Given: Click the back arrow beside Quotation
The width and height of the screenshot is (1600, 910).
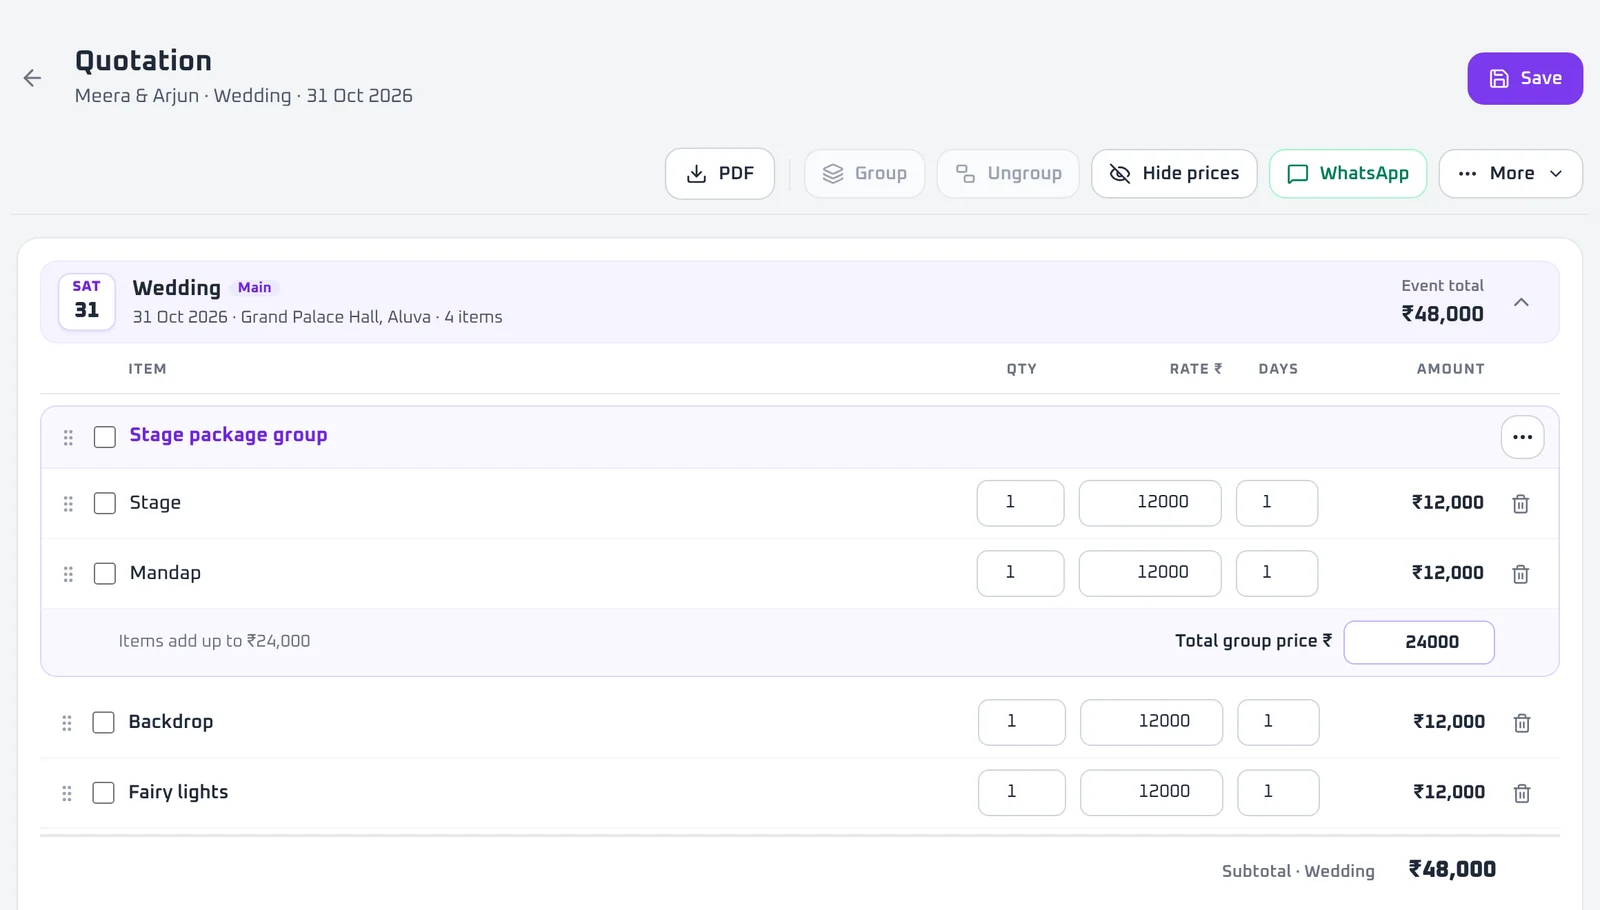Looking at the screenshot, I should 32,78.
